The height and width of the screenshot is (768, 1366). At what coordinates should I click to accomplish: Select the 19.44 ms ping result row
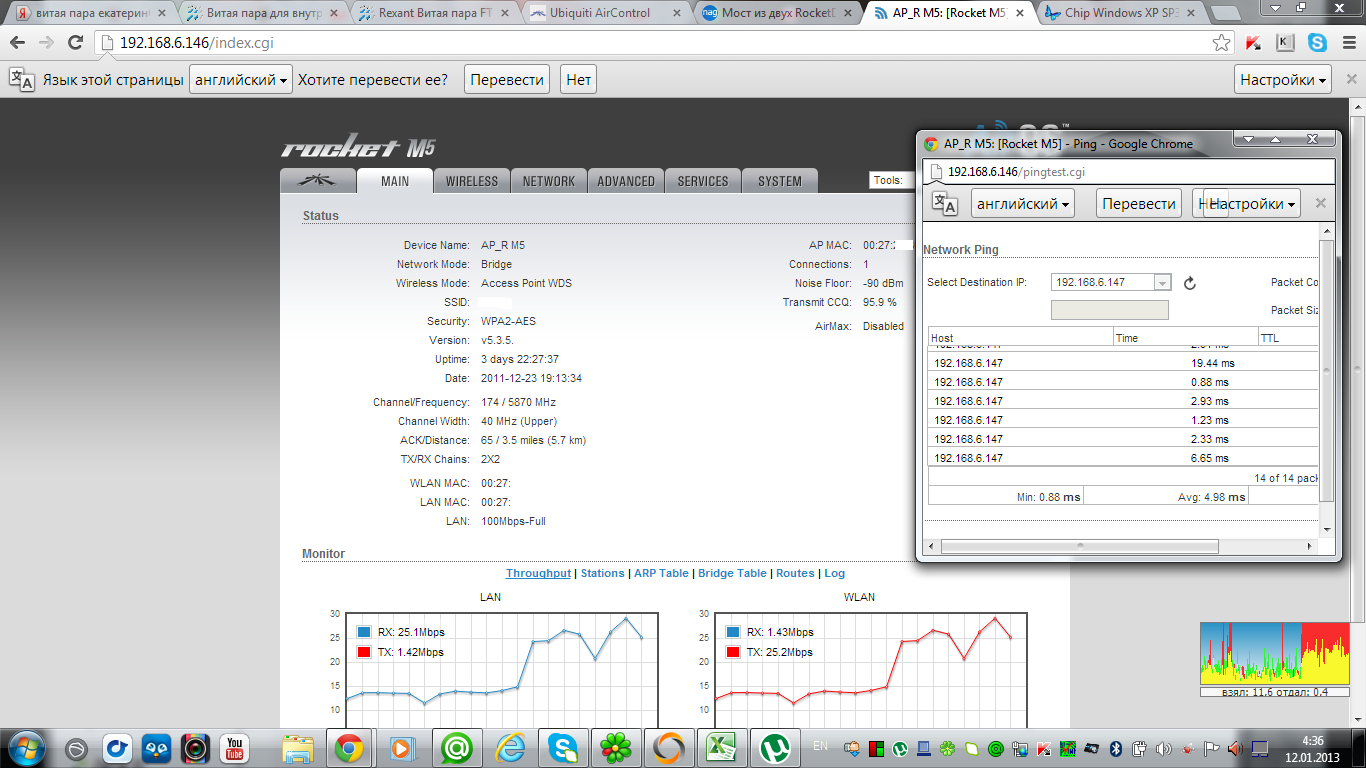click(1124, 363)
